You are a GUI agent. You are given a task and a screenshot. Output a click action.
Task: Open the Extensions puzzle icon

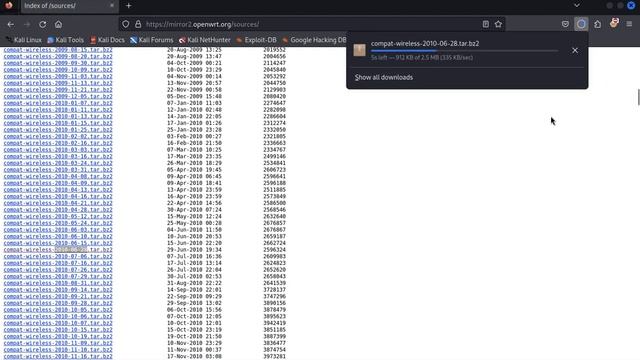tap(598, 24)
